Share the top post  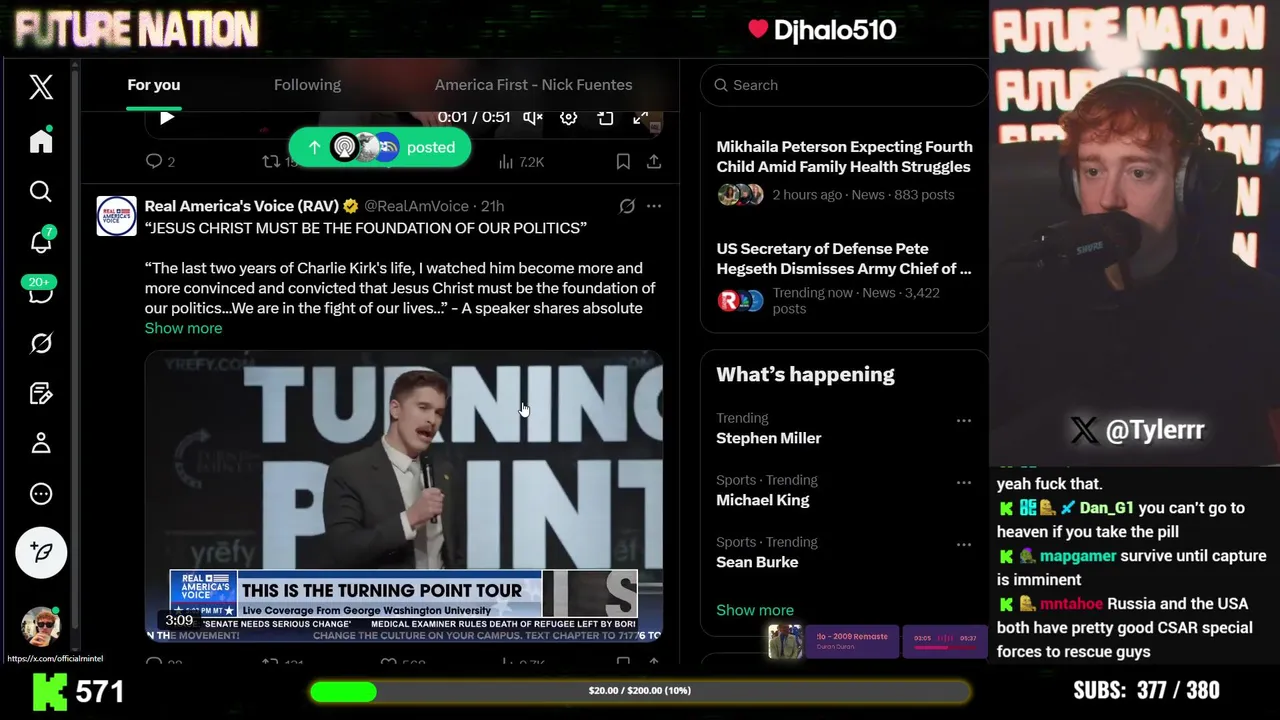[x=654, y=161]
